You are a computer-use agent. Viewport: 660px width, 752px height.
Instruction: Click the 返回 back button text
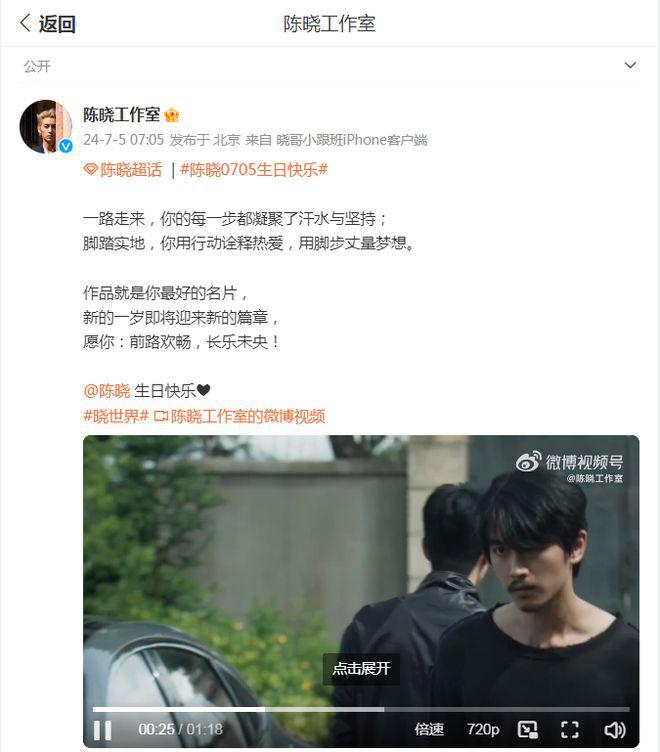(x=57, y=24)
